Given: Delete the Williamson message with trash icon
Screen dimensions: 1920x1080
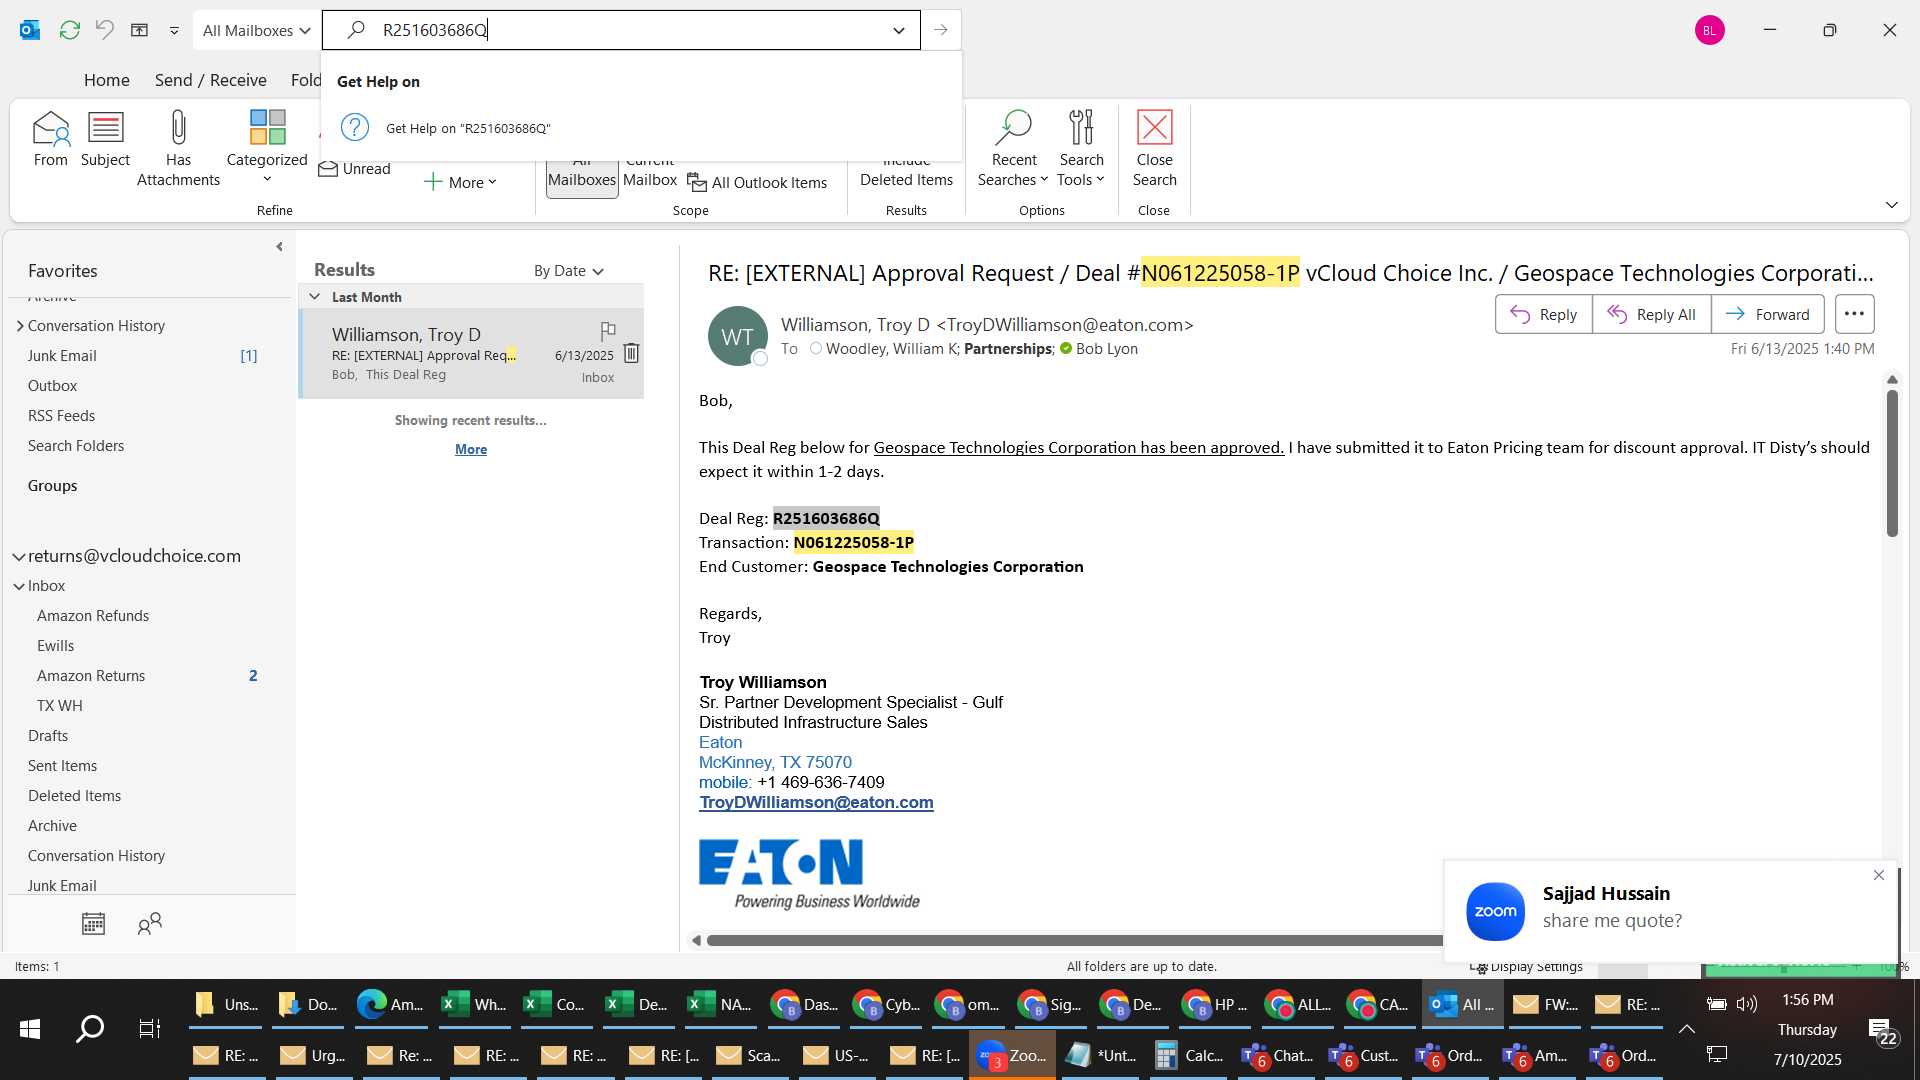Looking at the screenshot, I should pos(631,353).
